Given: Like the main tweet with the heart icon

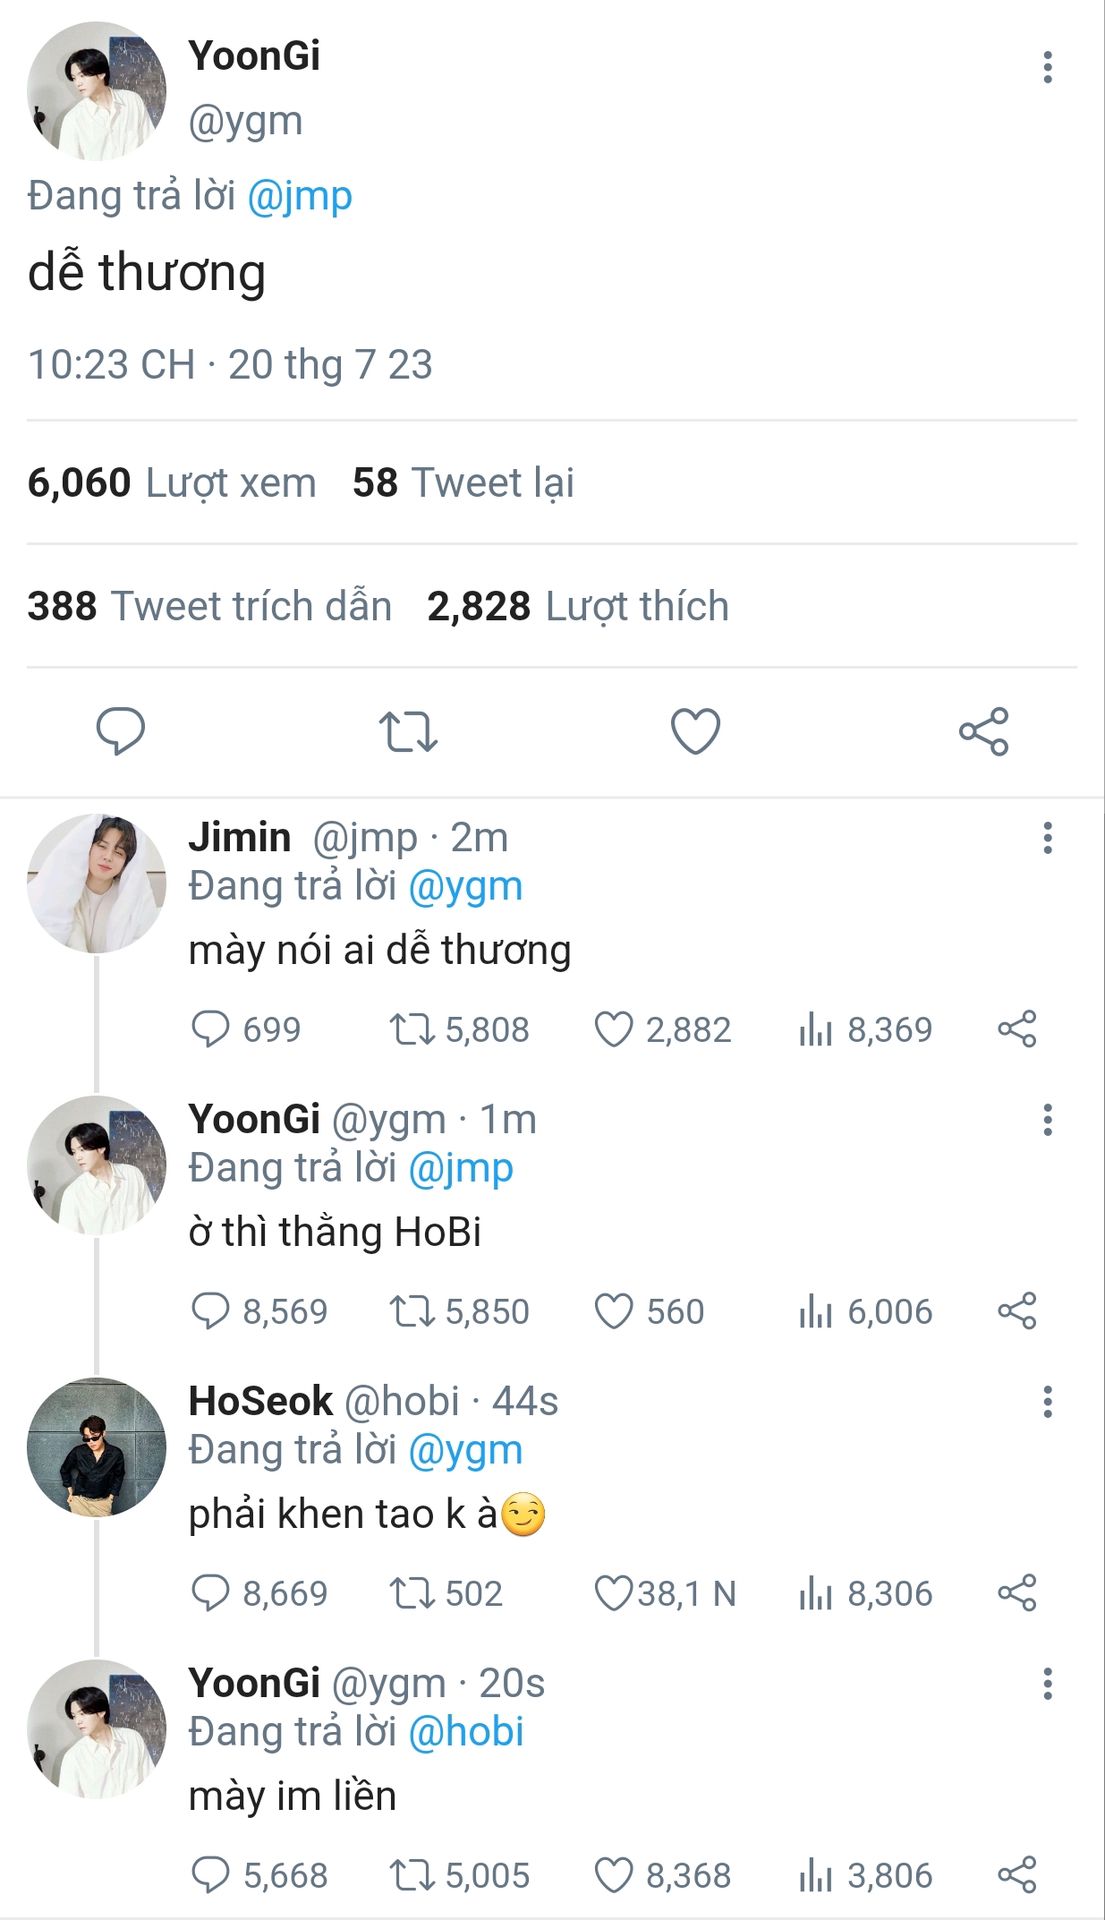Looking at the screenshot, I should coord(695,731).
